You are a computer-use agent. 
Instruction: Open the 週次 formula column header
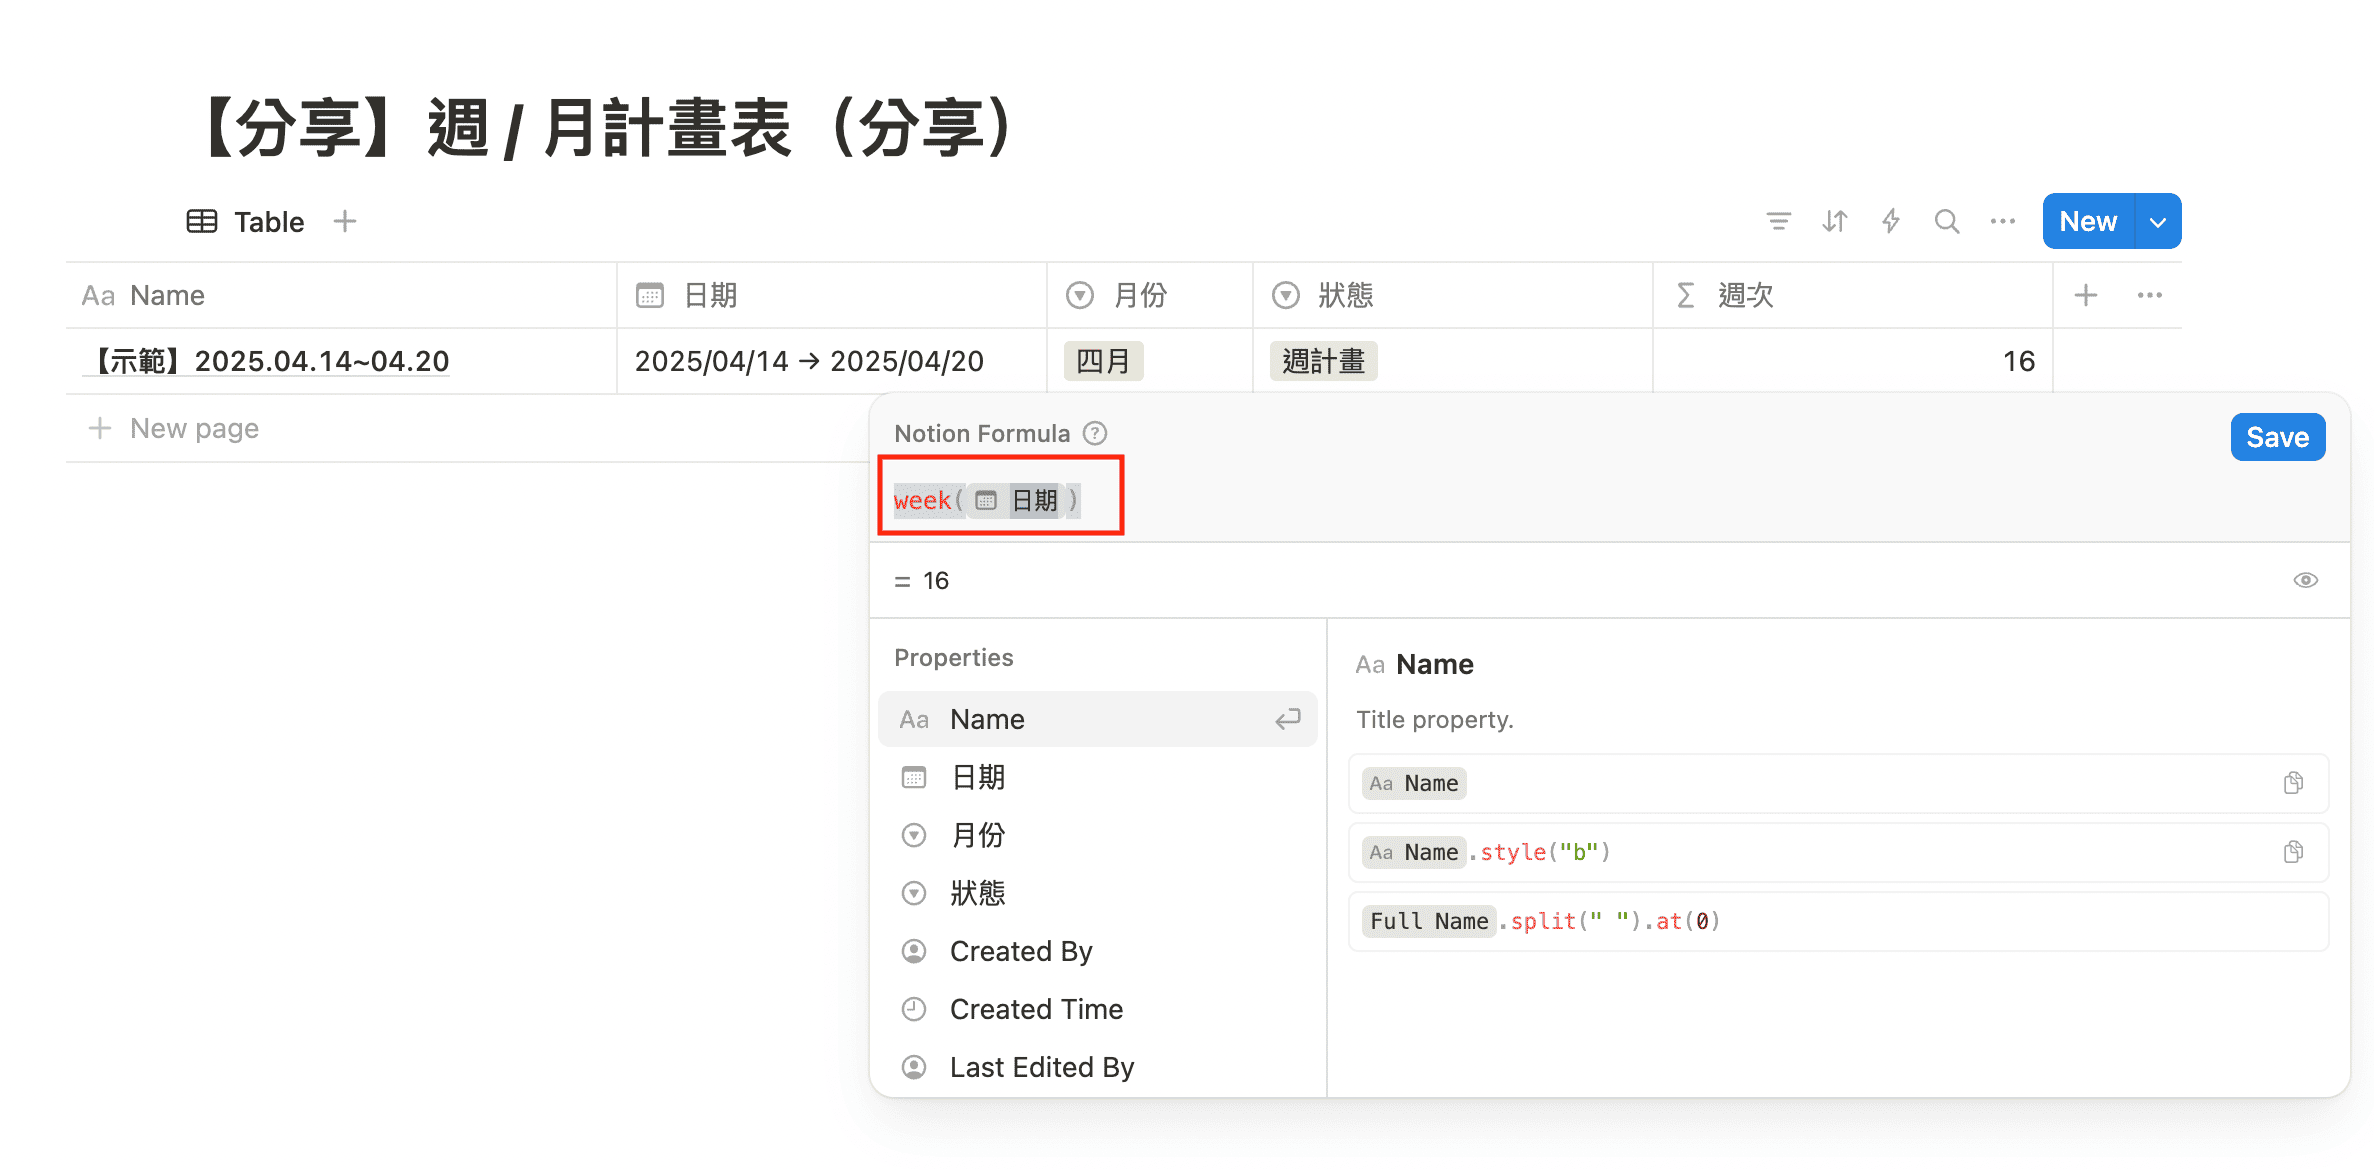(1745, 295)
